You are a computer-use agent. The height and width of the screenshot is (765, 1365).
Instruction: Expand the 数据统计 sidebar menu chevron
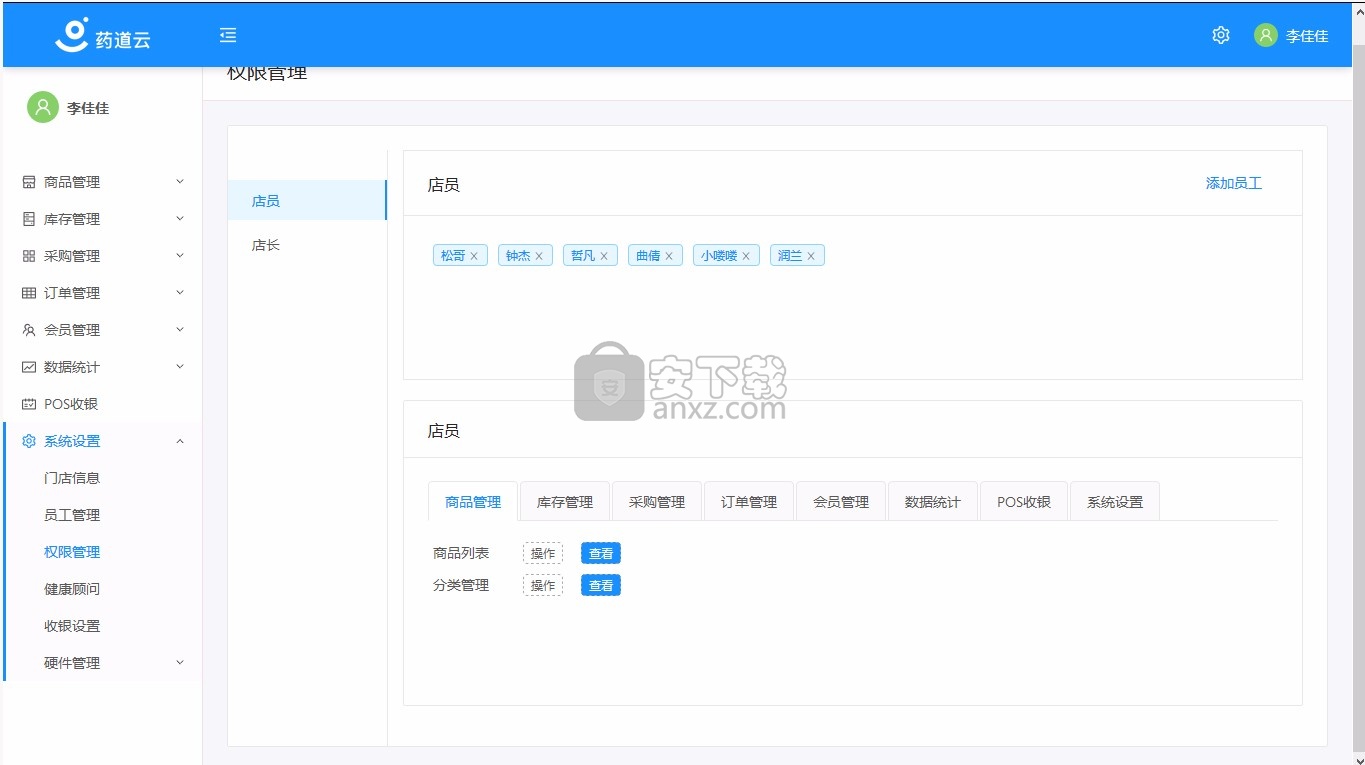[x=180, y=366]
